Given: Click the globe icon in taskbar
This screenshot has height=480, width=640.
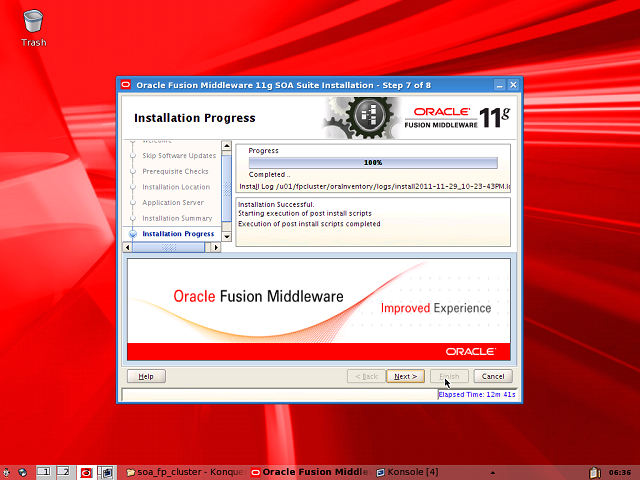Looking at the screenshot, I should 22,473.
